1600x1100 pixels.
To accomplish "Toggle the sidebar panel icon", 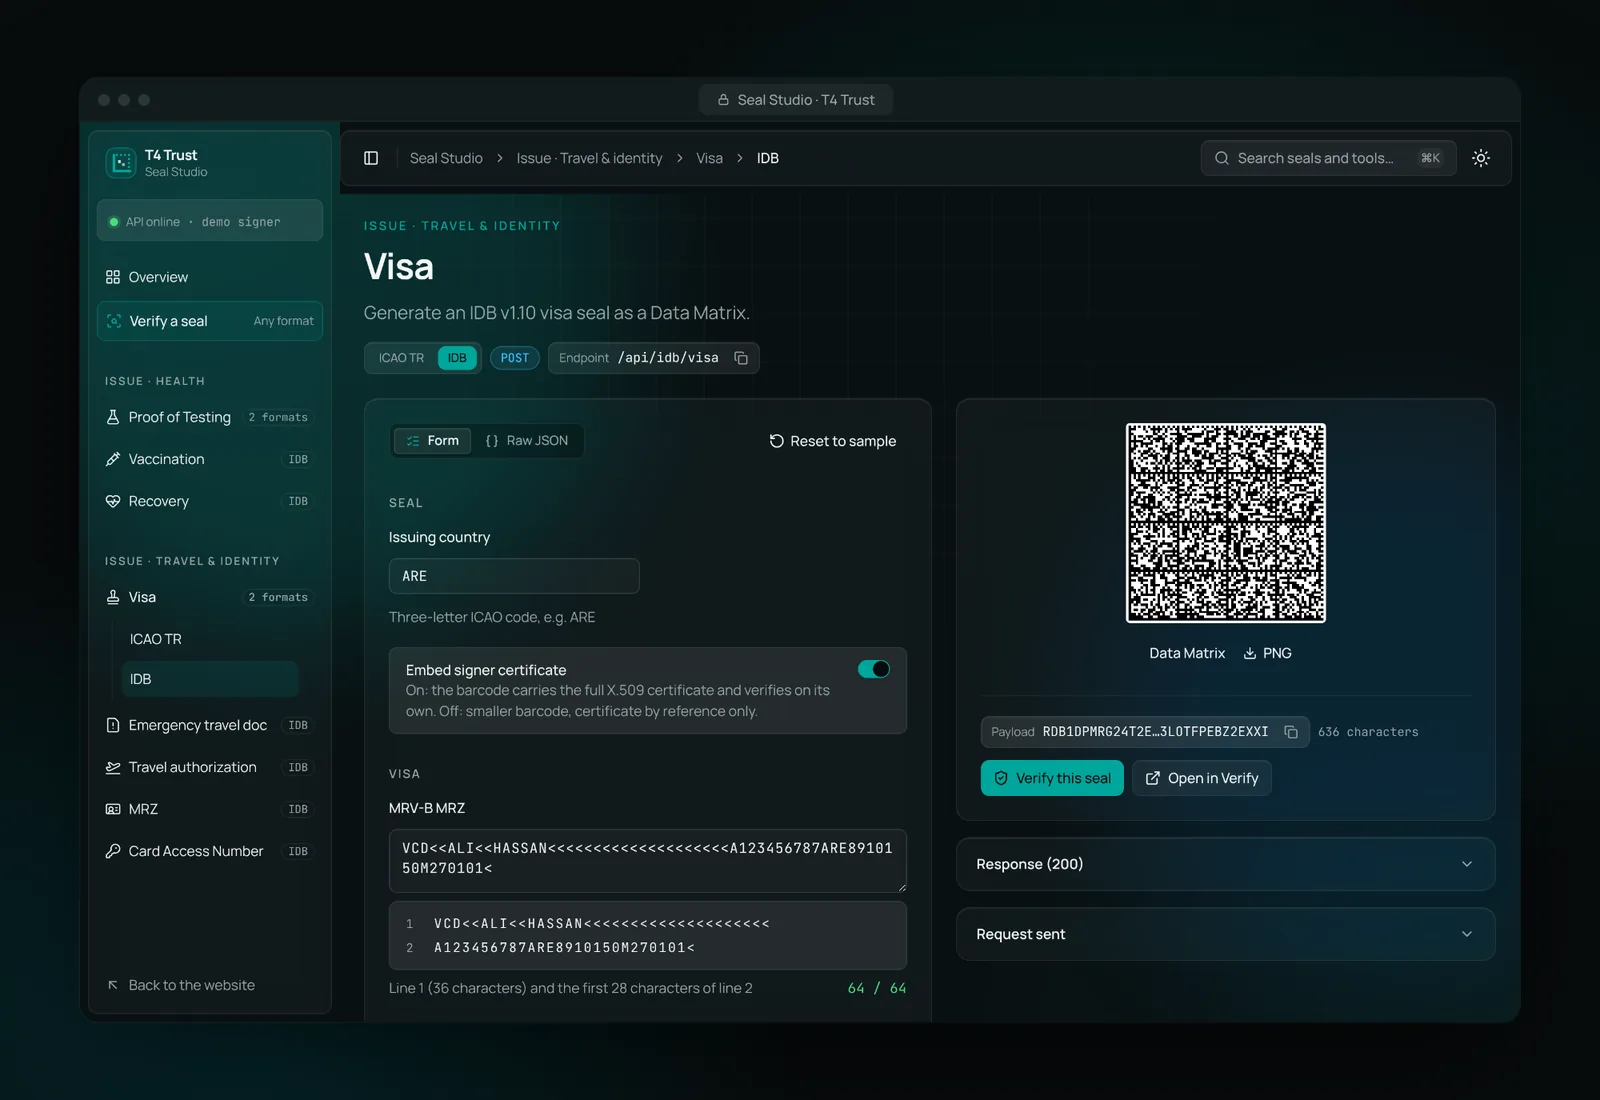I will (x=371, y=158).
